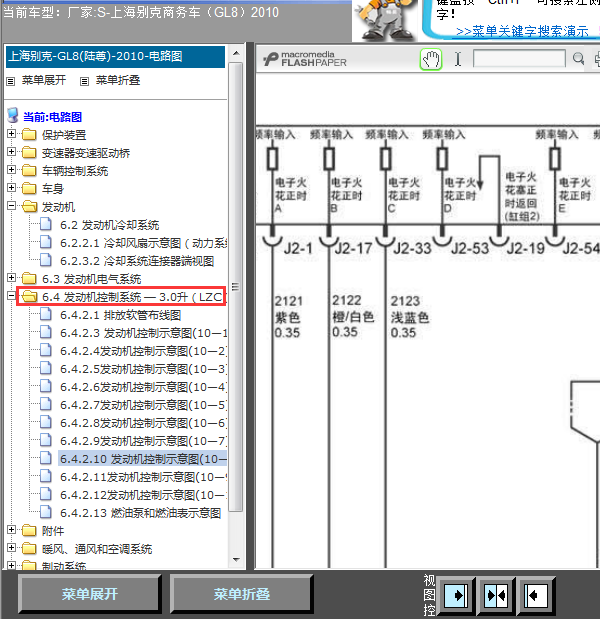Click the tree scrollbar up arrow

click(x=236, y=53)
